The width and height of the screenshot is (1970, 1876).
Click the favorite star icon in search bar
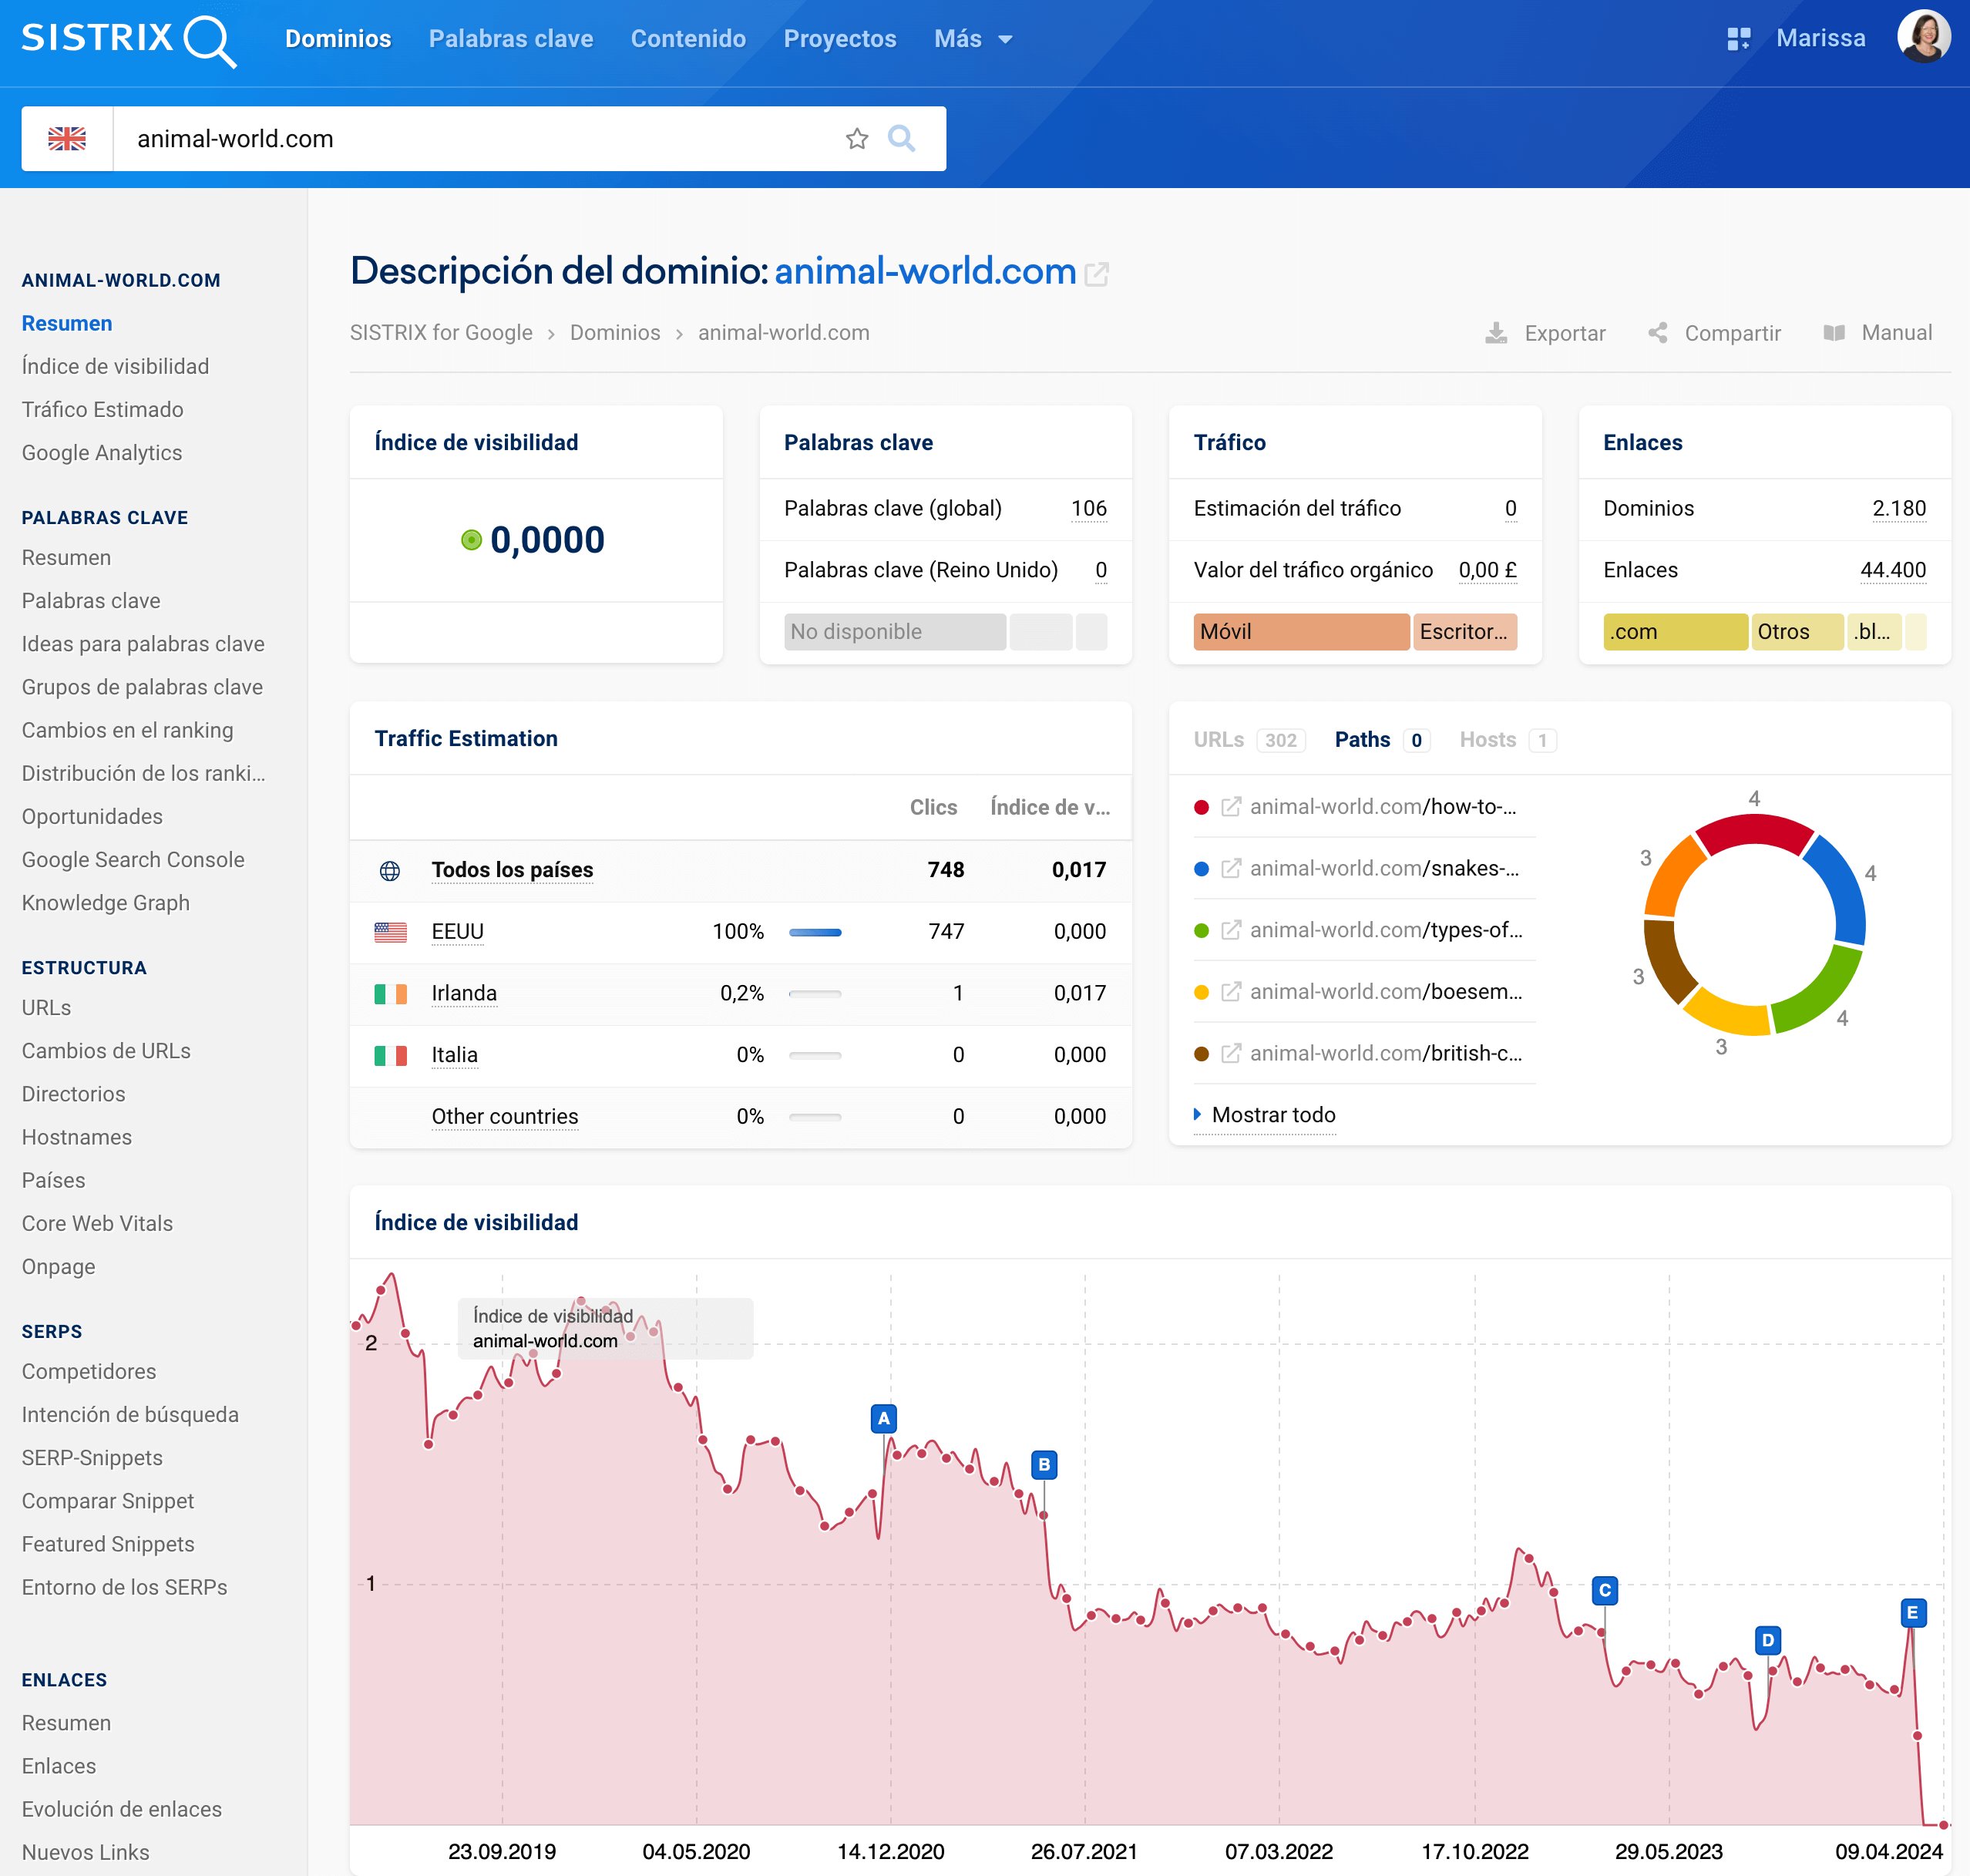[856, 139]
